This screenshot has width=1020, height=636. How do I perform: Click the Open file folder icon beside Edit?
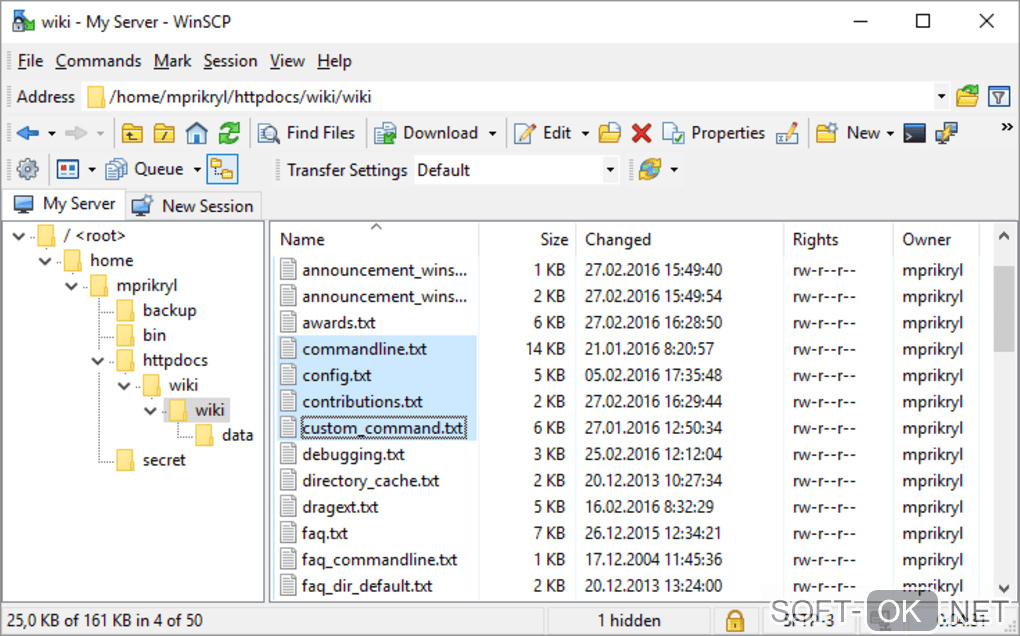pos(610,133)
